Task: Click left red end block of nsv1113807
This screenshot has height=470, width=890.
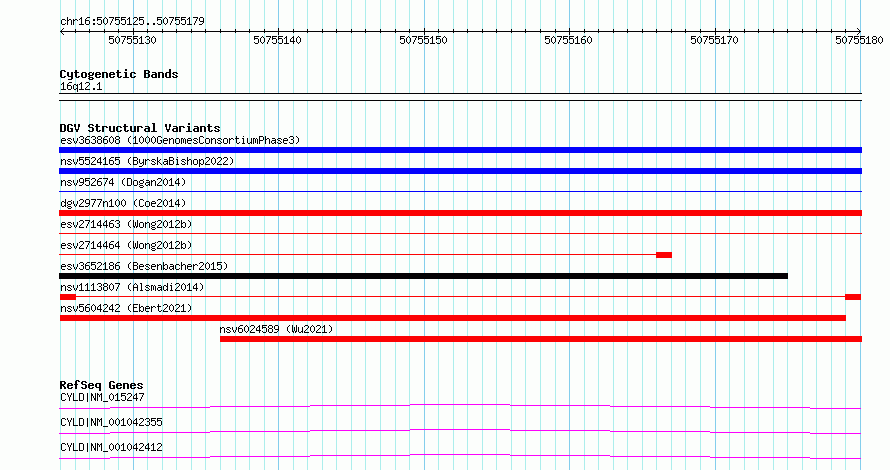Action: (x=68, y=297)
